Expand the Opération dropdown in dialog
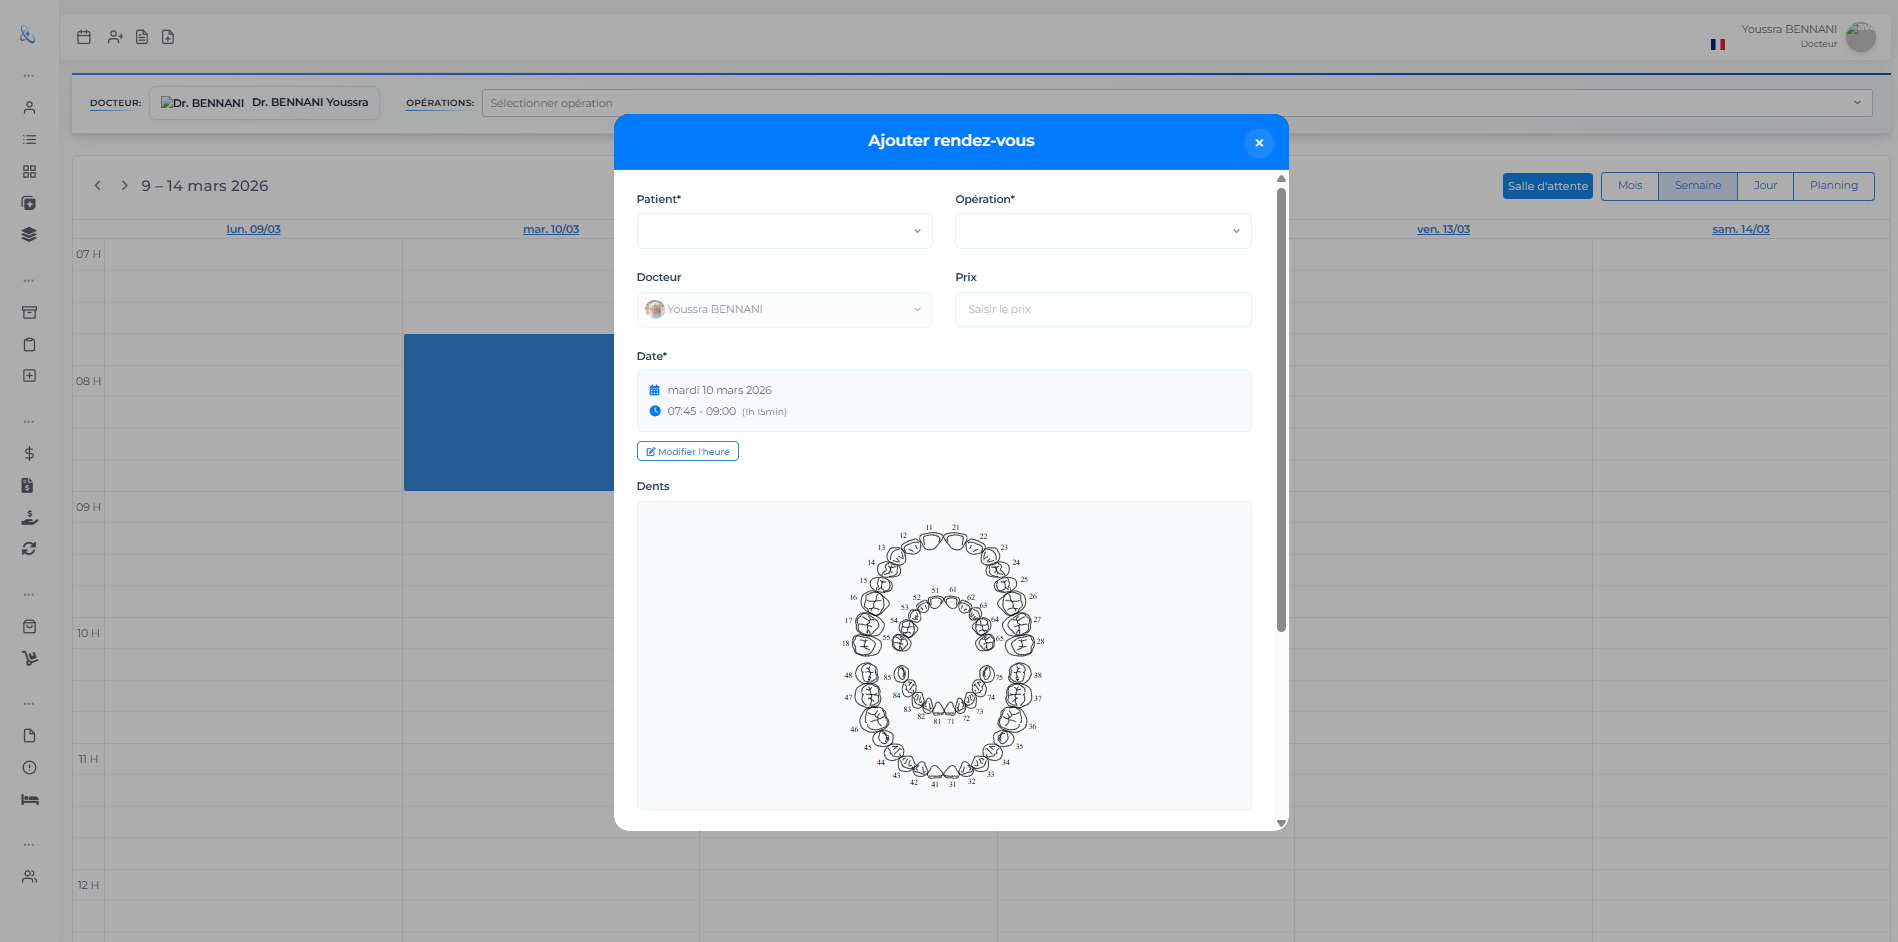The height and width of the screenshot is (942, 1898). click(1102, 231)
